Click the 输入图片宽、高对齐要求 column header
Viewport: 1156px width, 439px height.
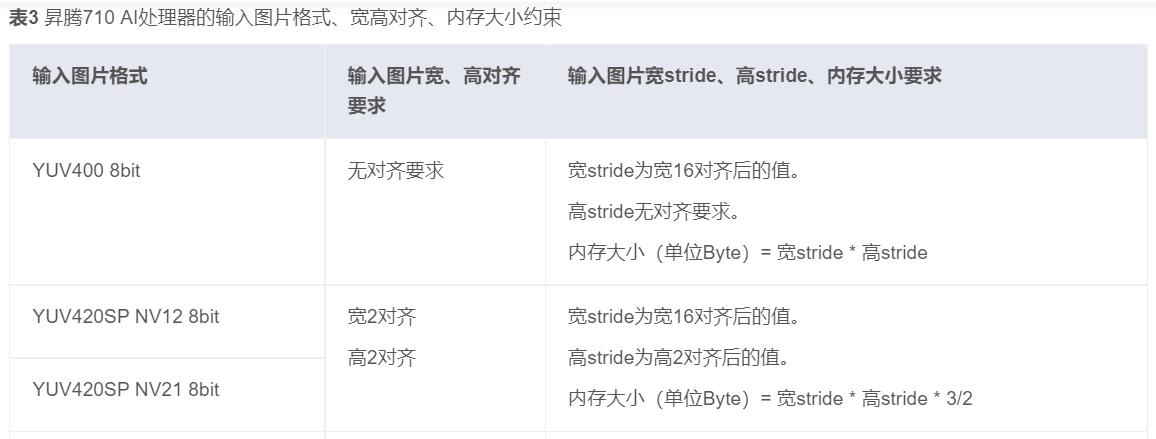[433, 90]
